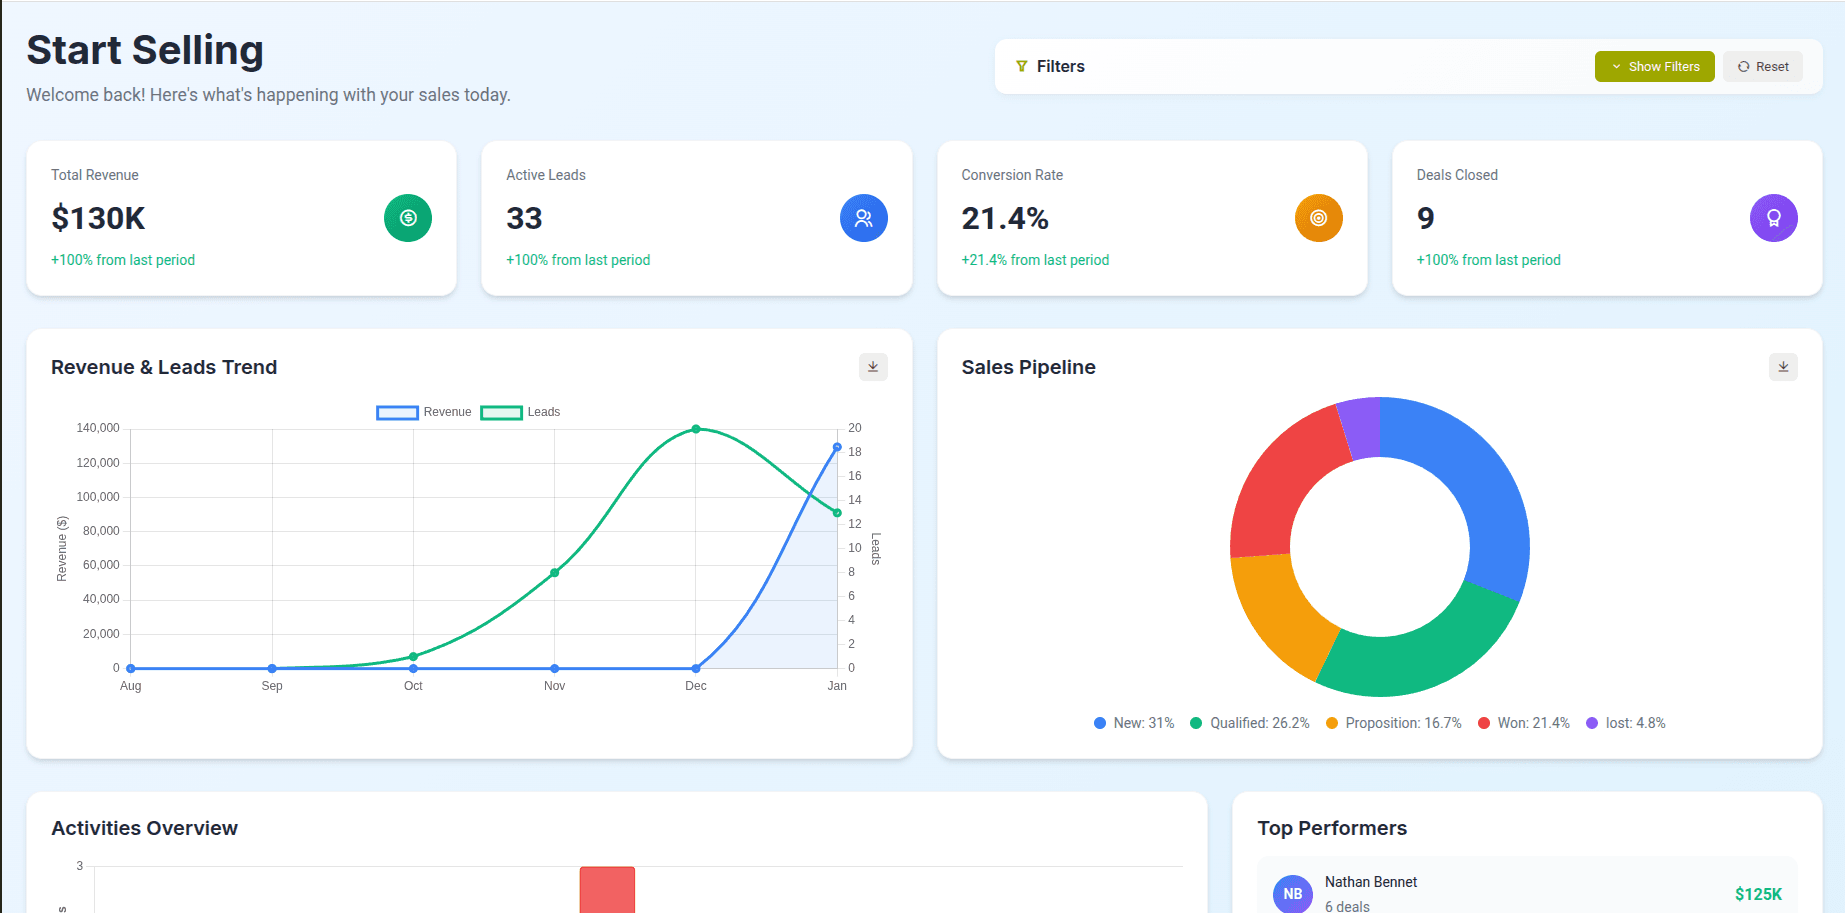Click the chevron on the Show Filters button

pyautogui.click(x=1614, y=66)
